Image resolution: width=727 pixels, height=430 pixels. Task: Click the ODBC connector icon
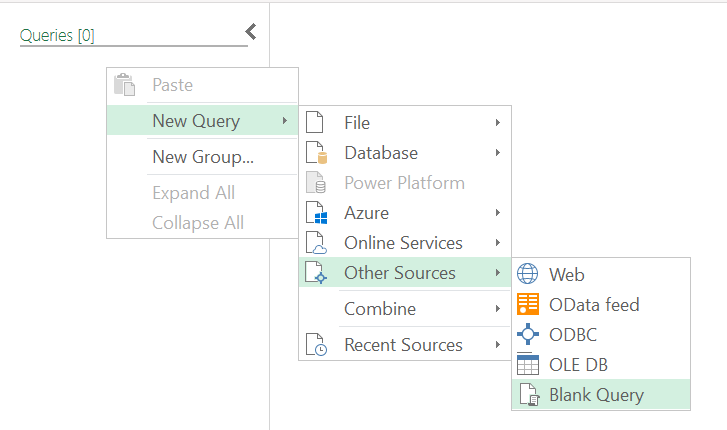(x=528, y=334)
